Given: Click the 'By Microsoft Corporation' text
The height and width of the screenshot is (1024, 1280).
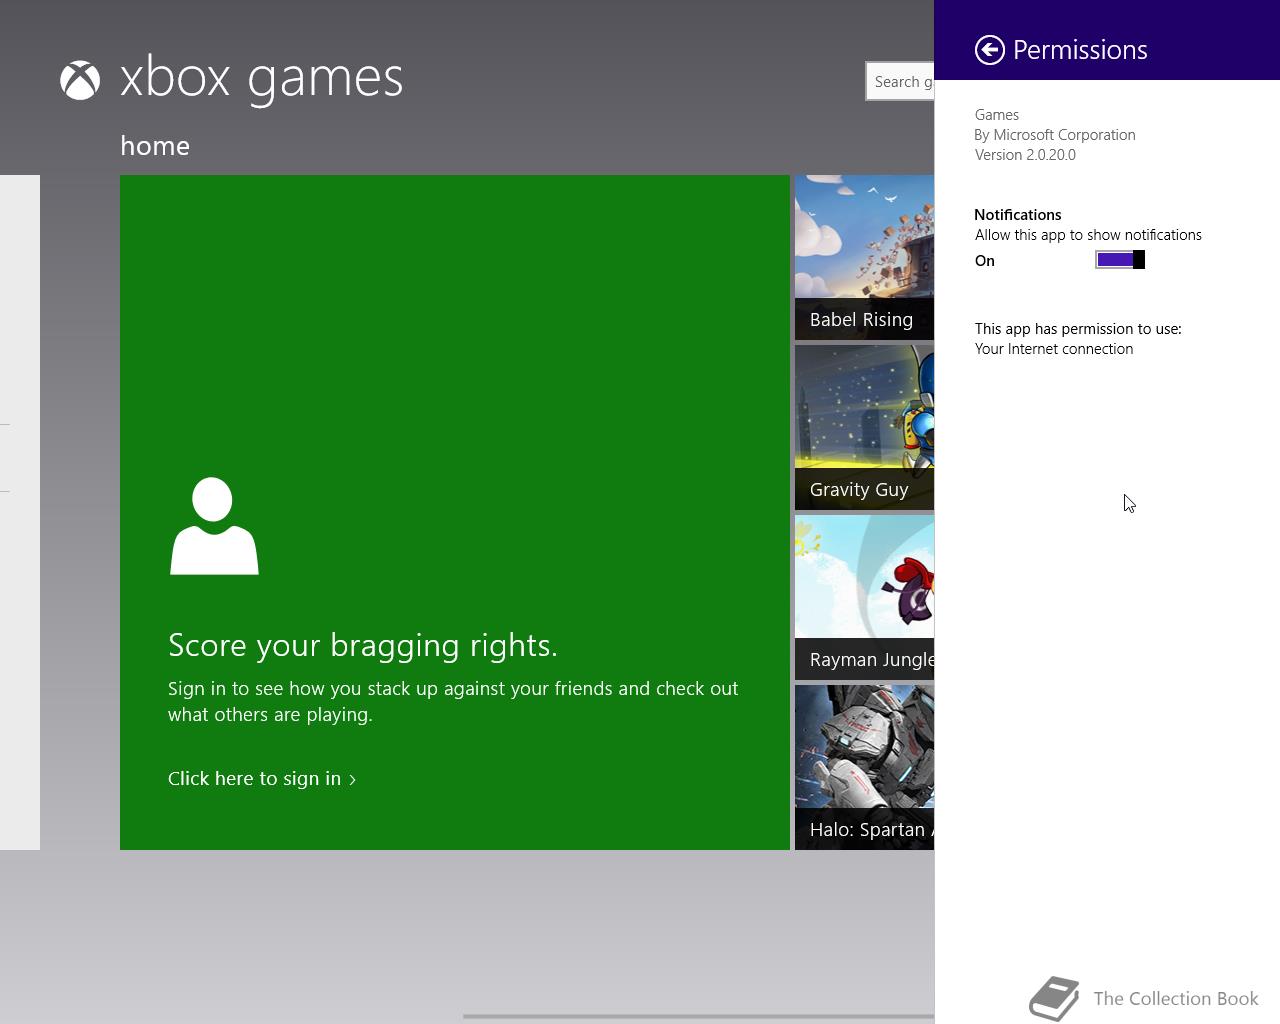Looking at the screenshot, I should [1055, 135].
